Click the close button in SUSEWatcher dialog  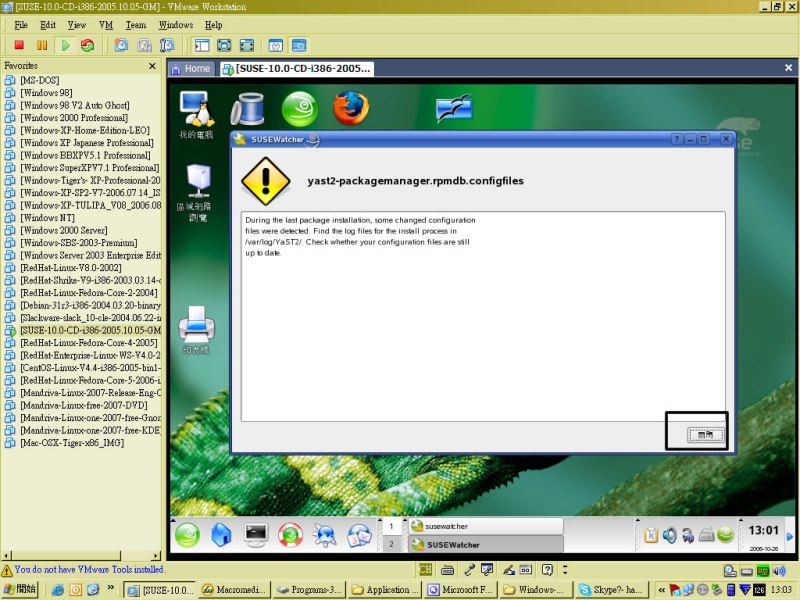point(706,435)
